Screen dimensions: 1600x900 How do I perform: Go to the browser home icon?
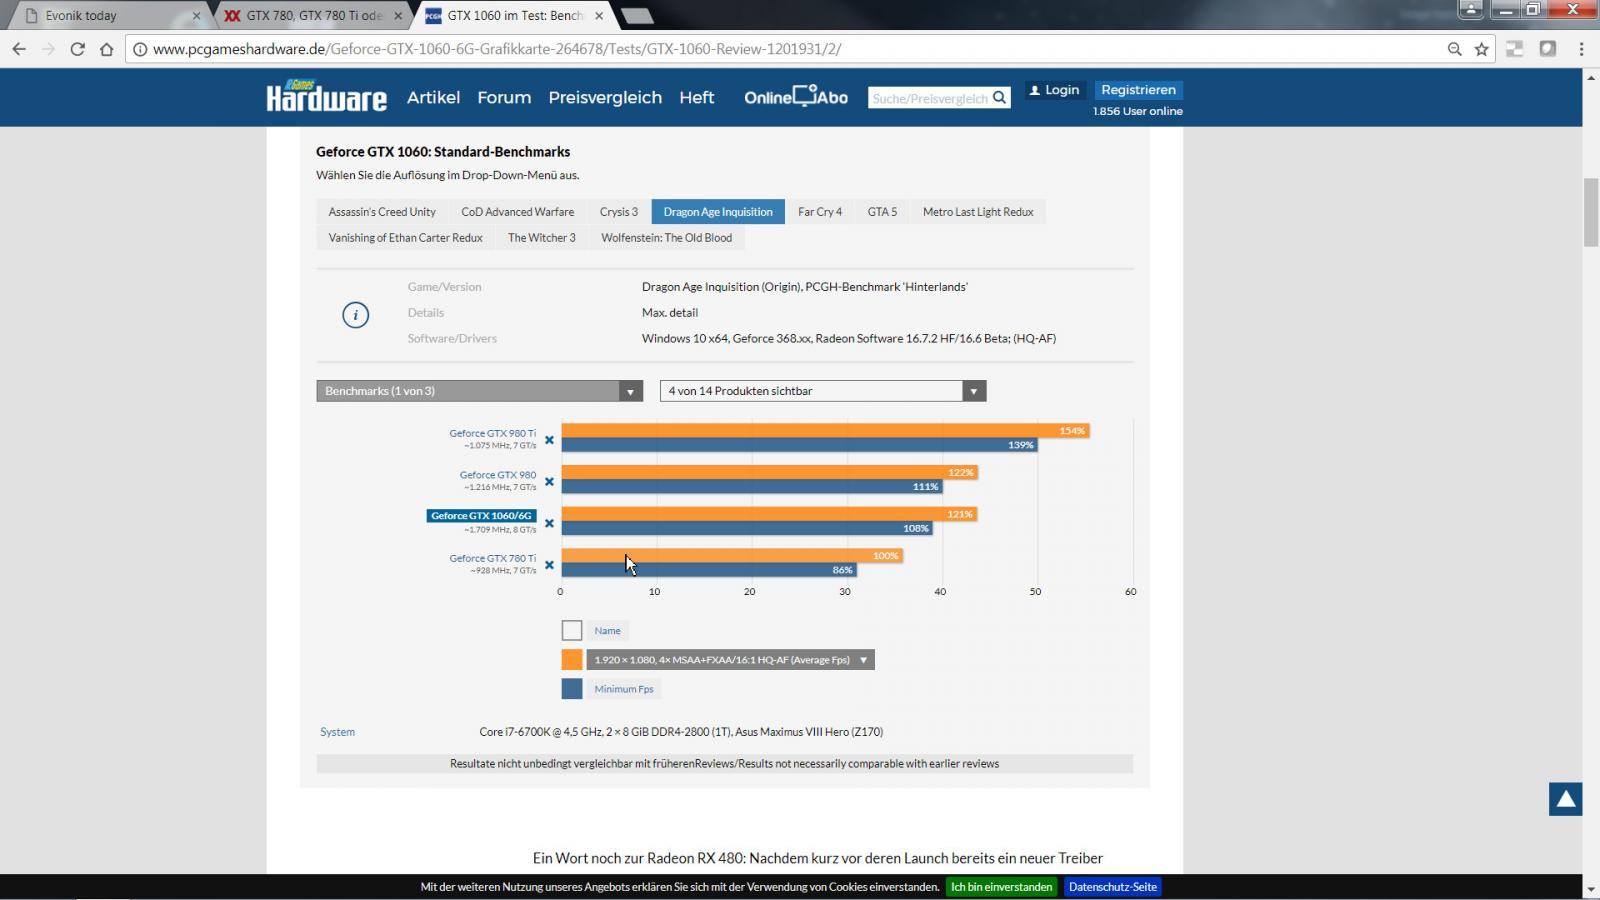click(x=106, y=49)
